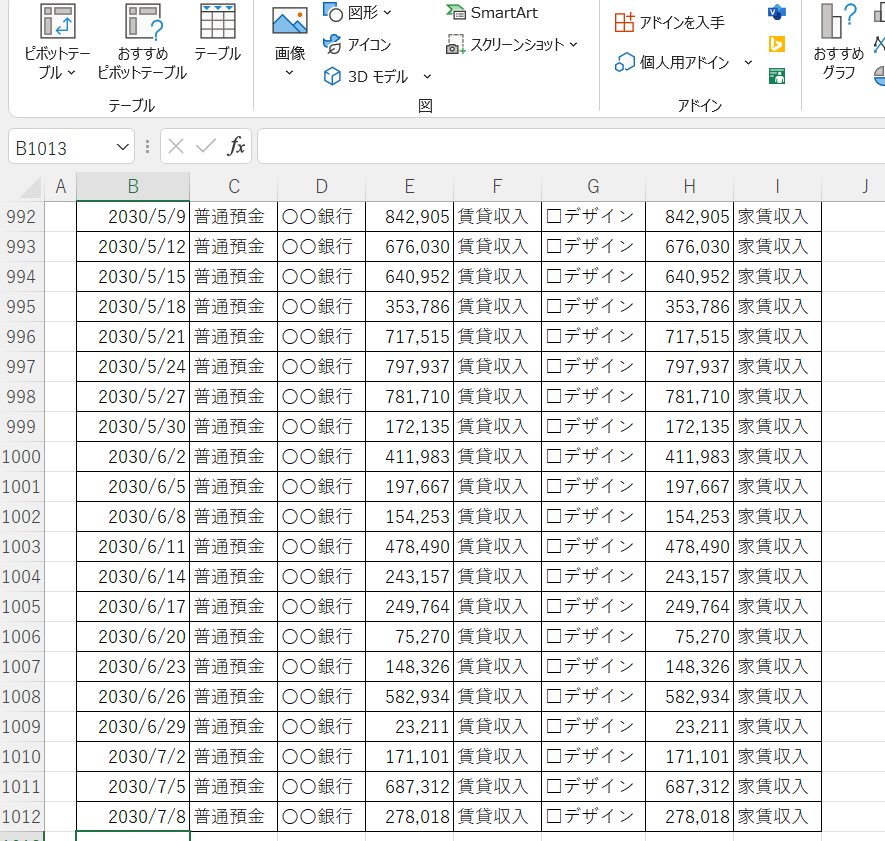Viewport: 885px width, 841px height.
Task: Insert a Table using the テーブル icon
Action: 217,22
